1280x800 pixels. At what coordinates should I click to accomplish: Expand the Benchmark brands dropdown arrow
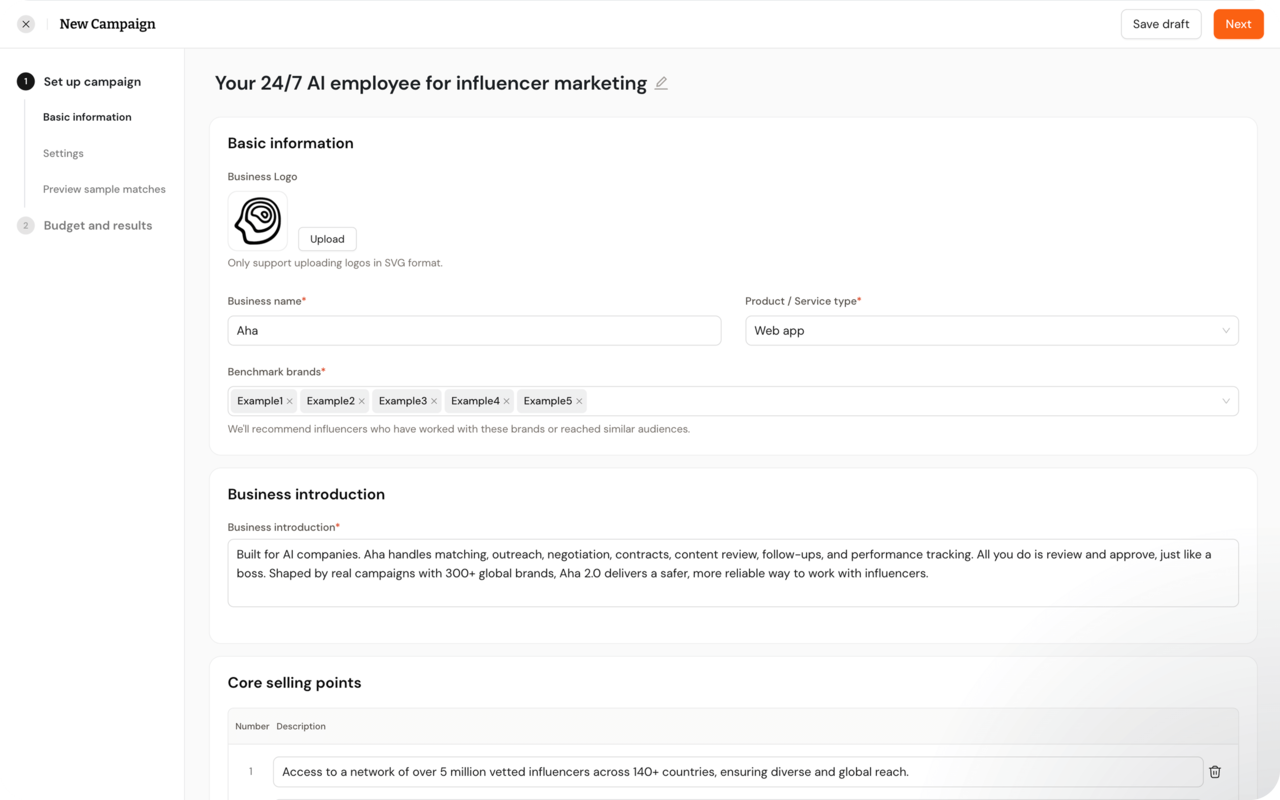pos(1226,401)
